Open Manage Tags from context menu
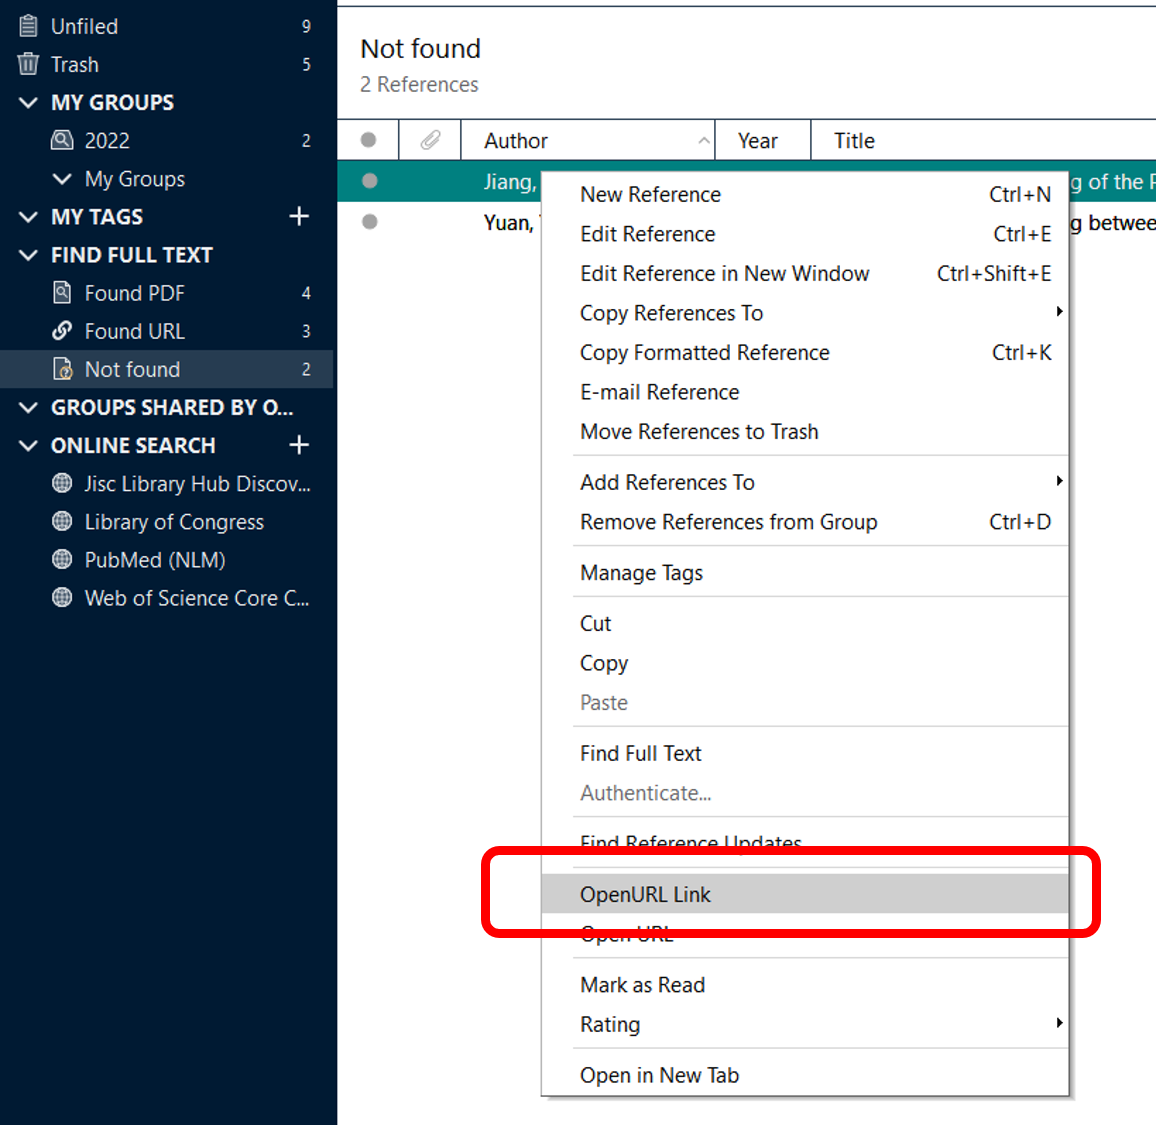1156x1125 pixels. 805,573
